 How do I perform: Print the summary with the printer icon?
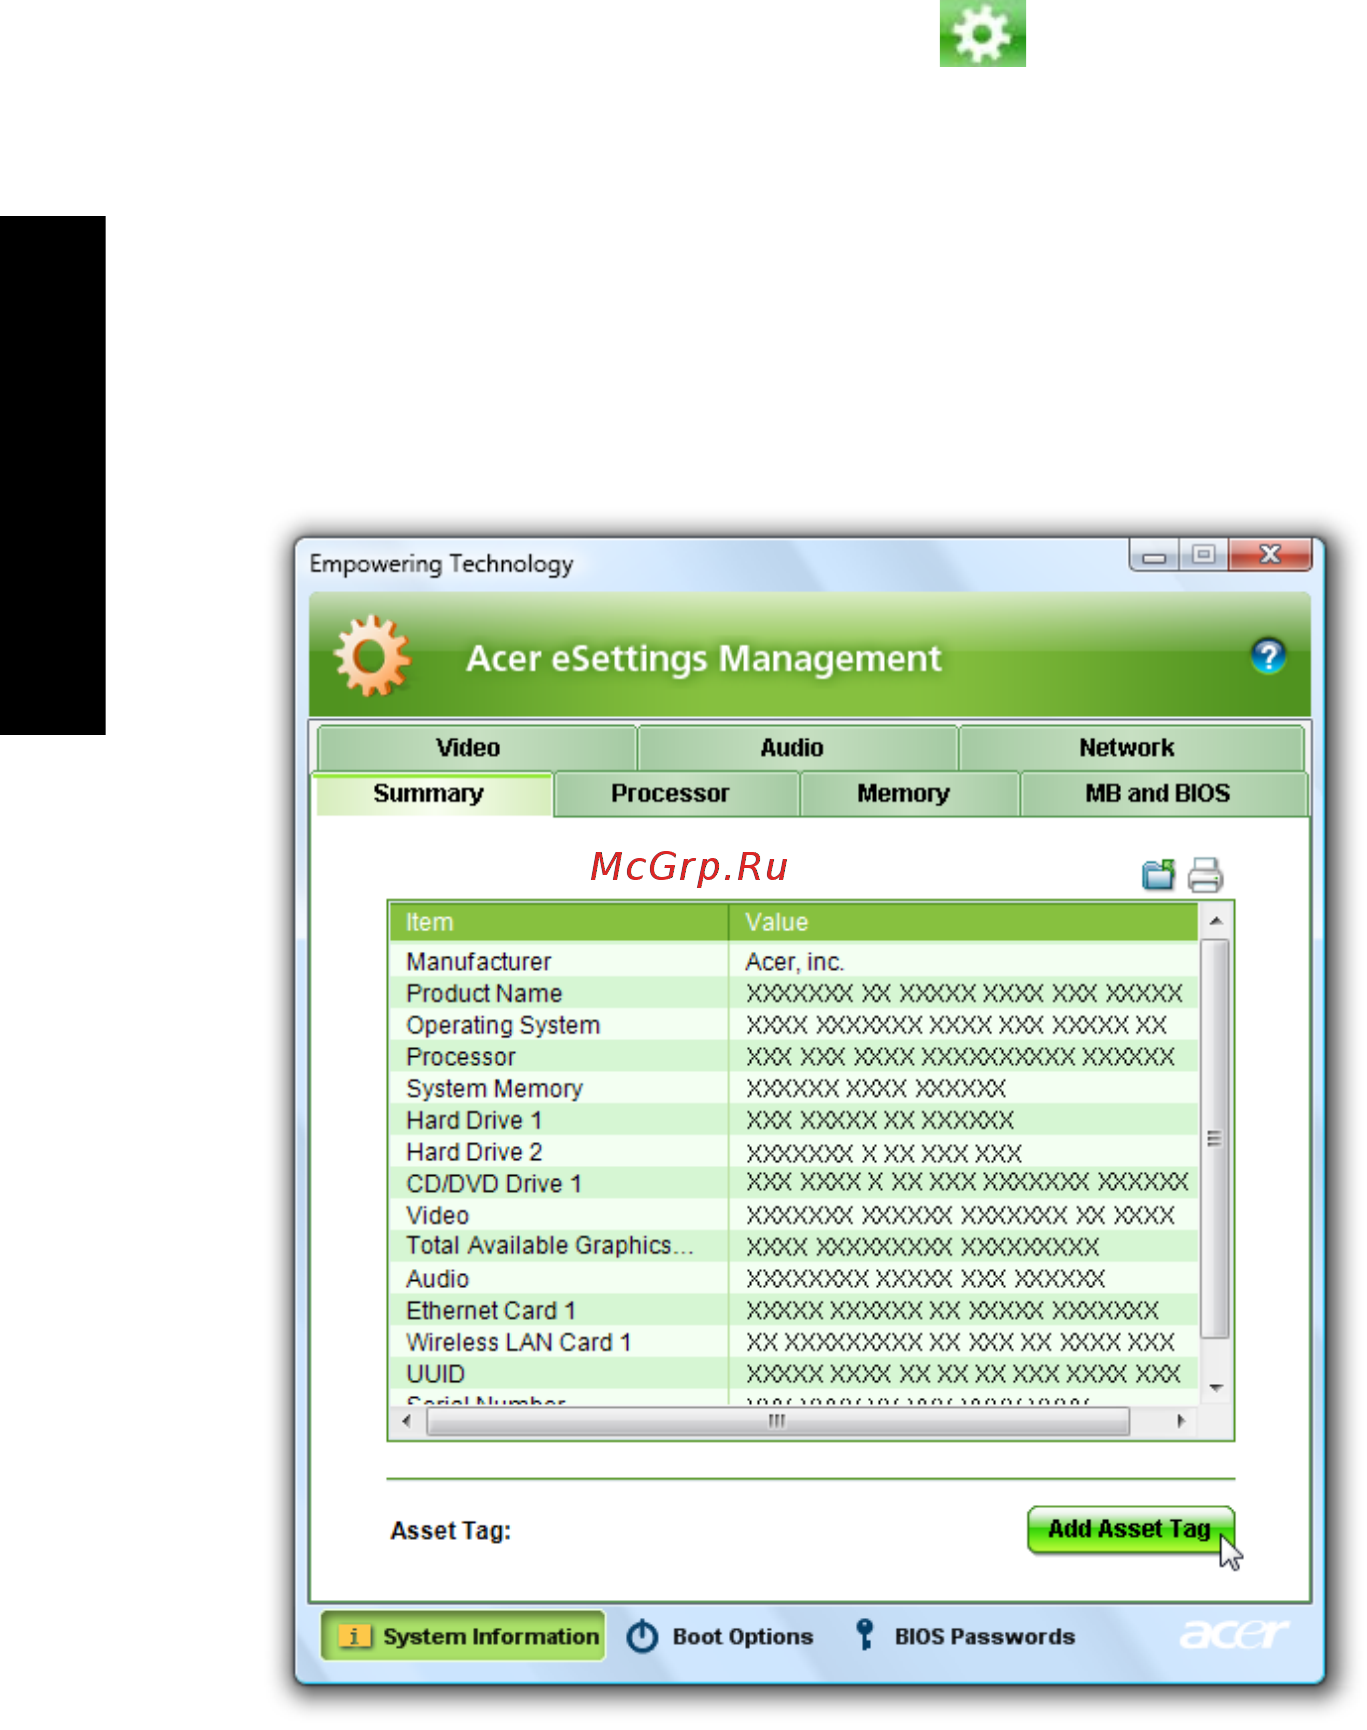pos(1205,875)
